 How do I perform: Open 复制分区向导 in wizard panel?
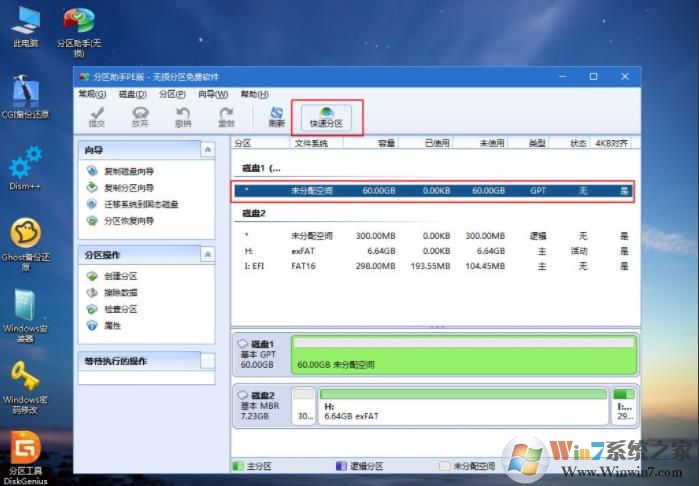129,188
